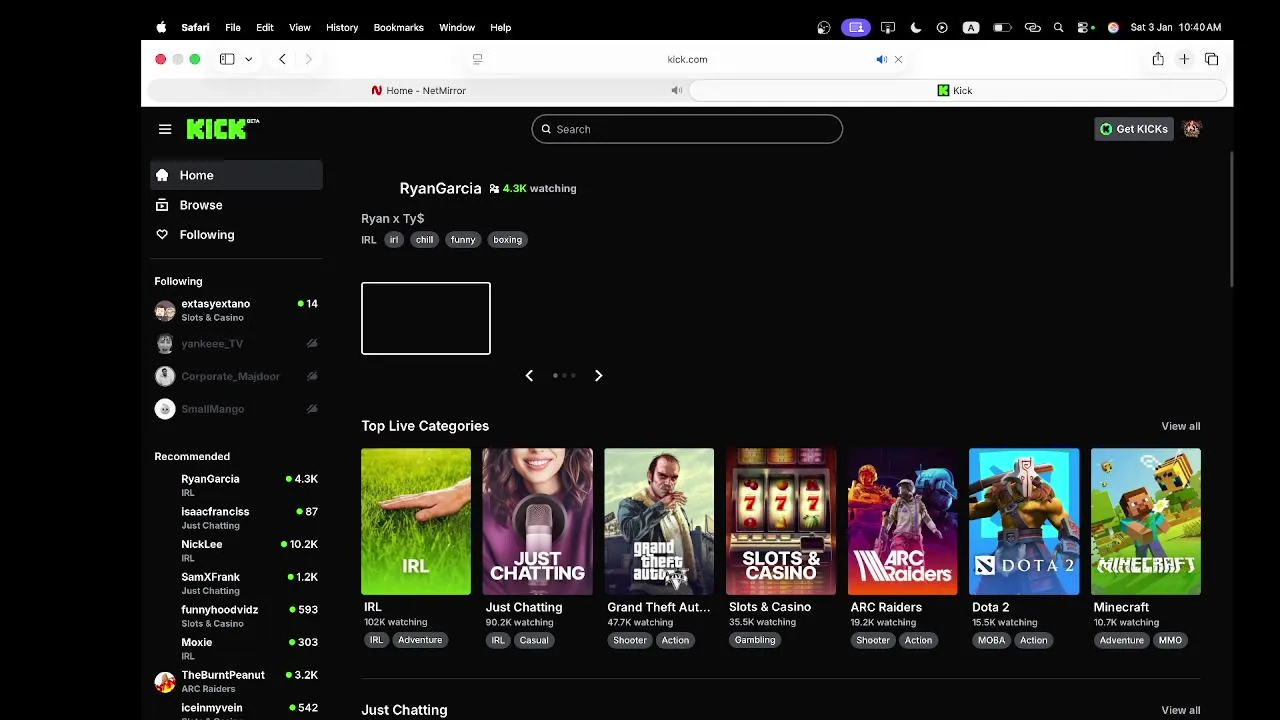Screen dimensions: 1280x720
Task: Open Minecraft category card
Action: click(1146, 521)
